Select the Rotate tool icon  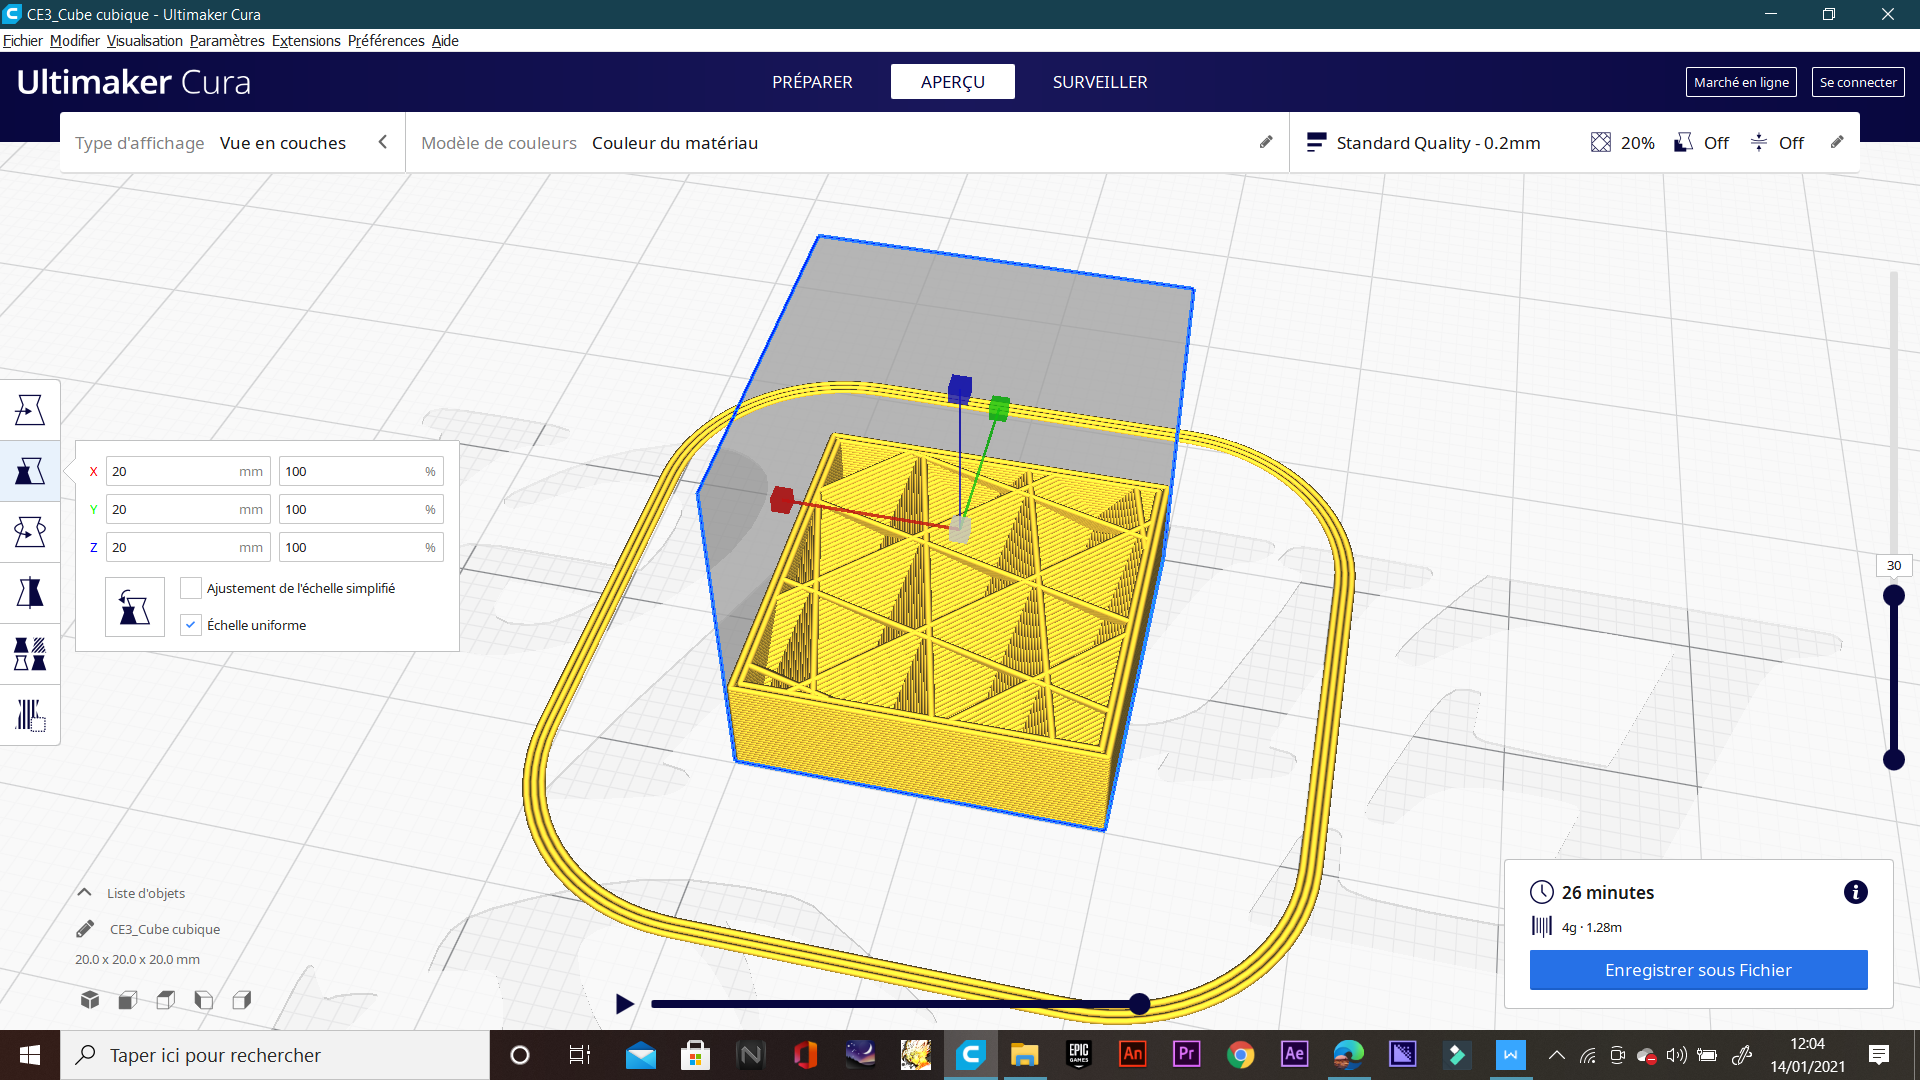pos(30,532)
